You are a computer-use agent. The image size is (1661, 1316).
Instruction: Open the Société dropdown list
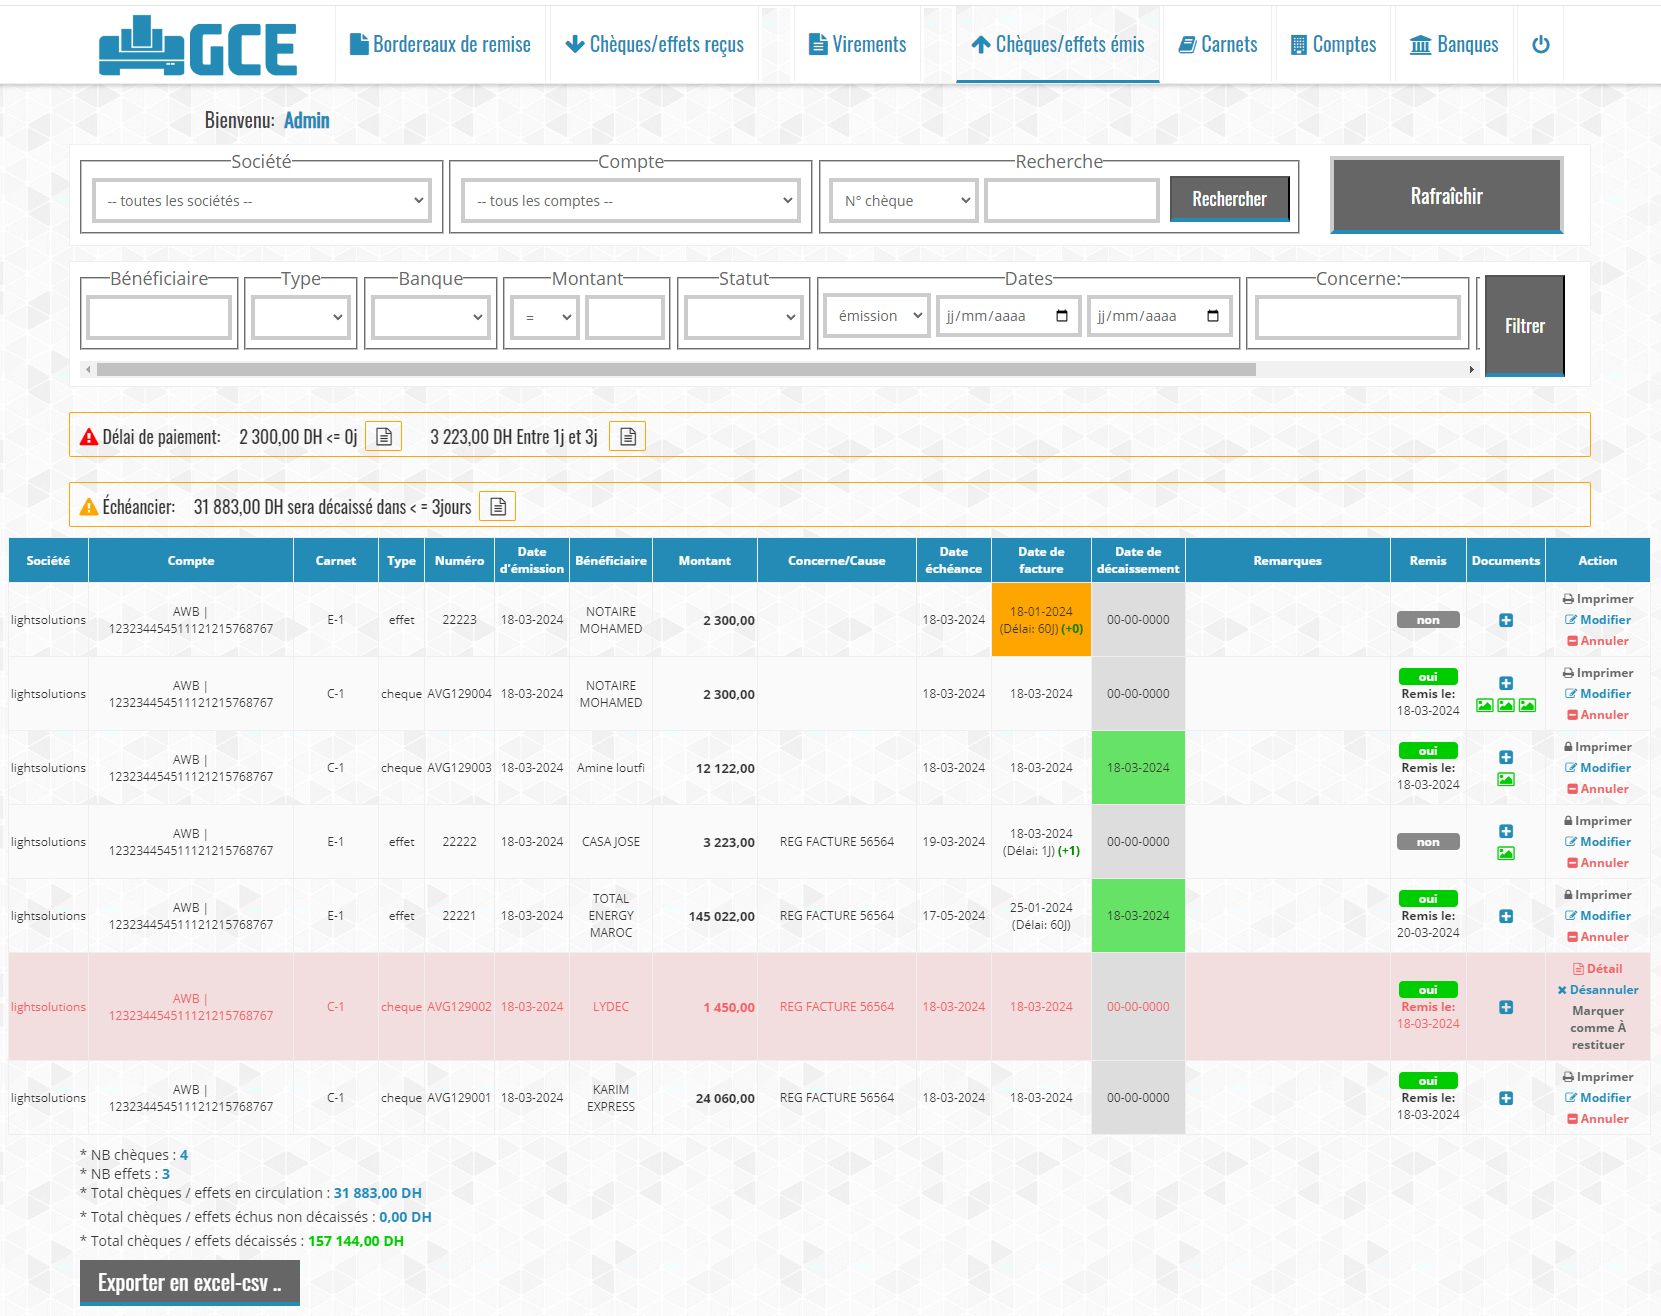[262, 201]
